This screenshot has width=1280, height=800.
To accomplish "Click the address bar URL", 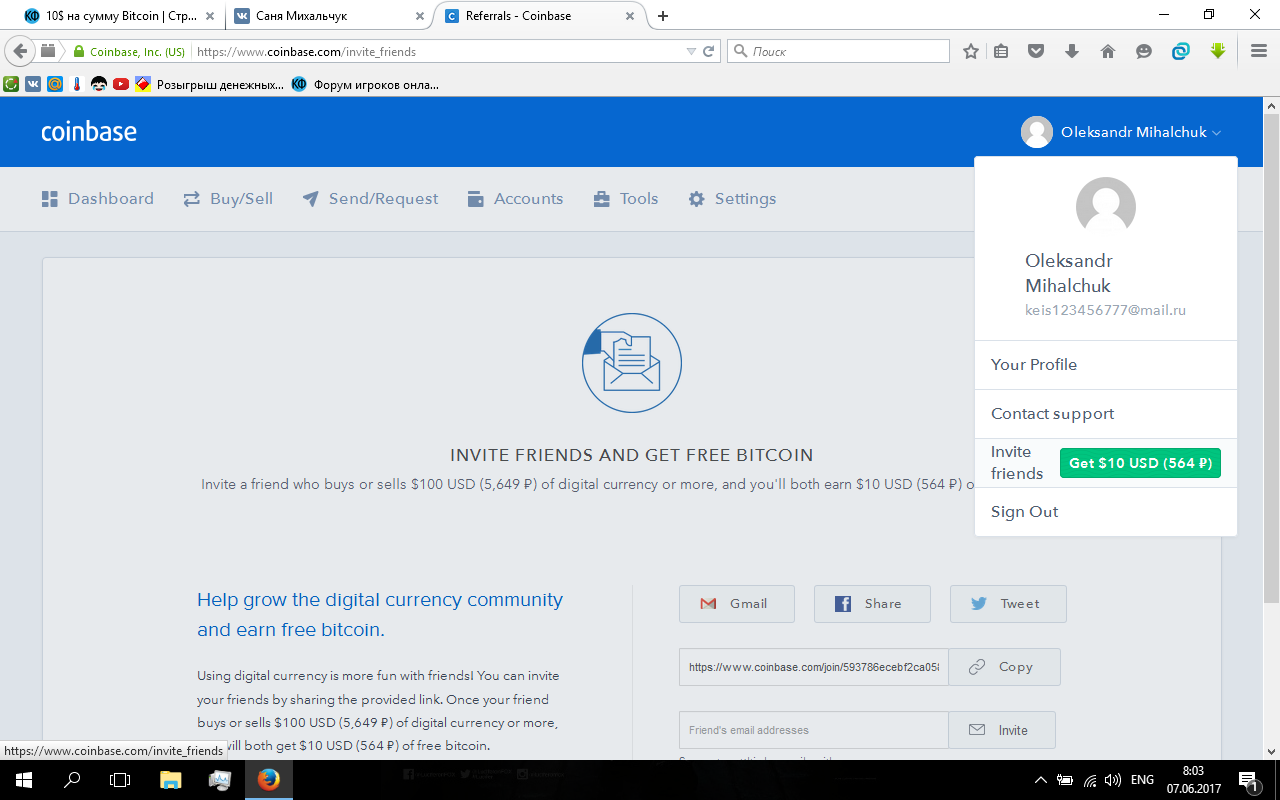I will 306,51.
